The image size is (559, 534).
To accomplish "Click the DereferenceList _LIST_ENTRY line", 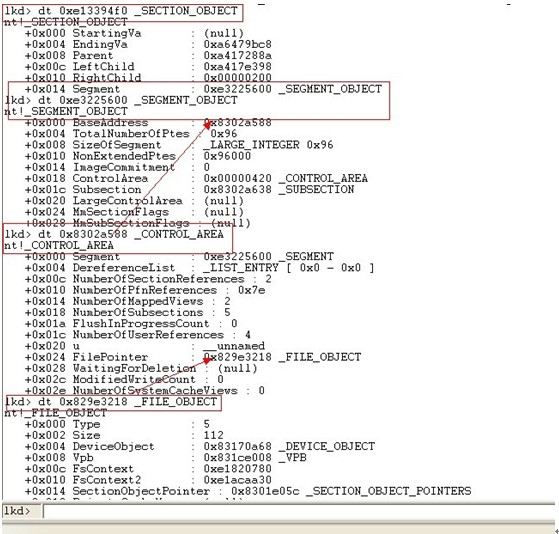I will click(200, 268).
